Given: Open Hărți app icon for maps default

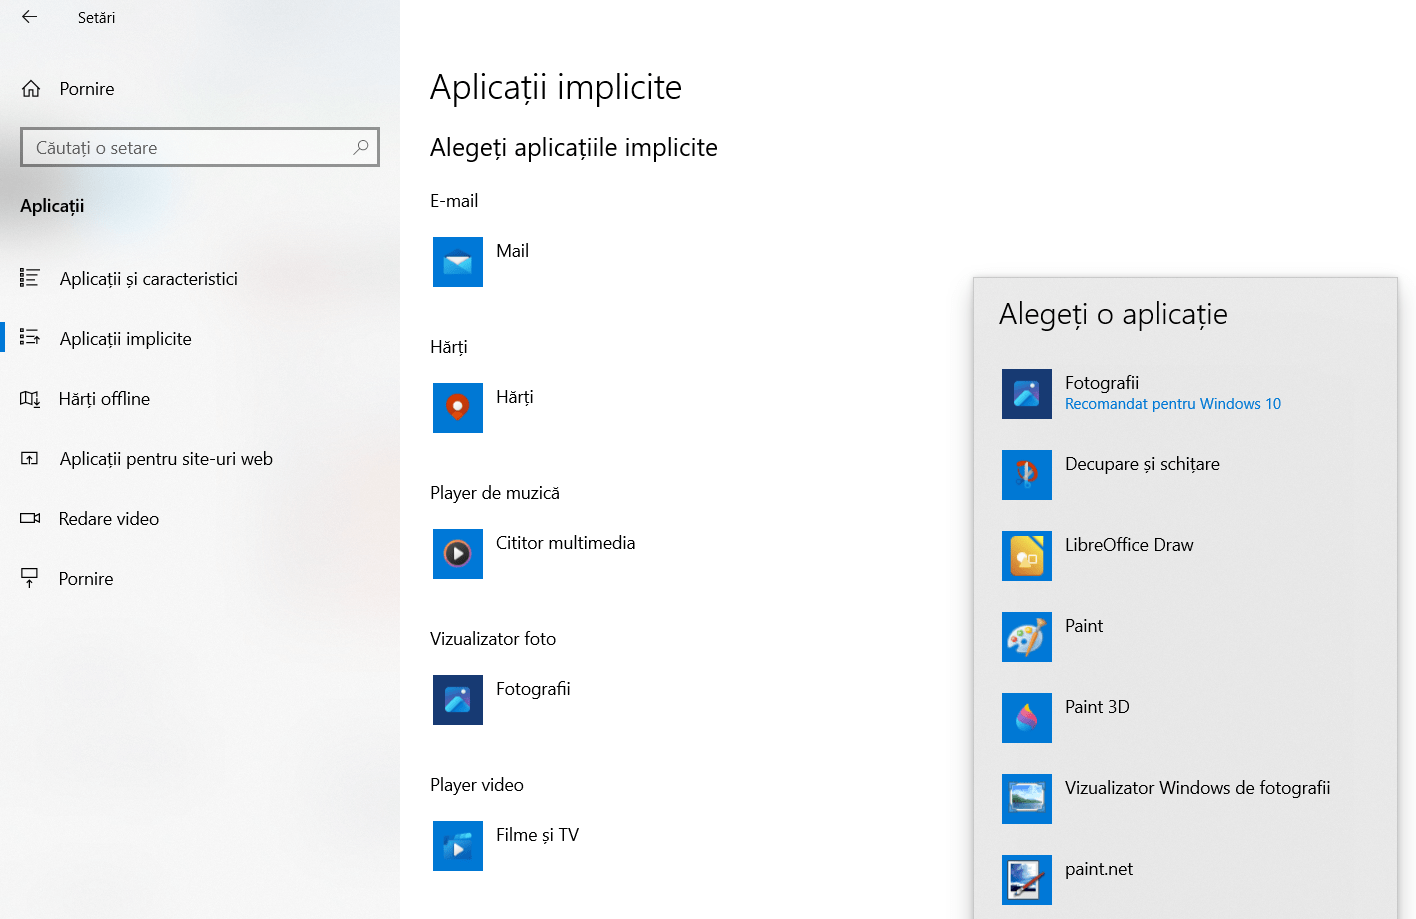Looking at the screenshot, I should 457,408.
